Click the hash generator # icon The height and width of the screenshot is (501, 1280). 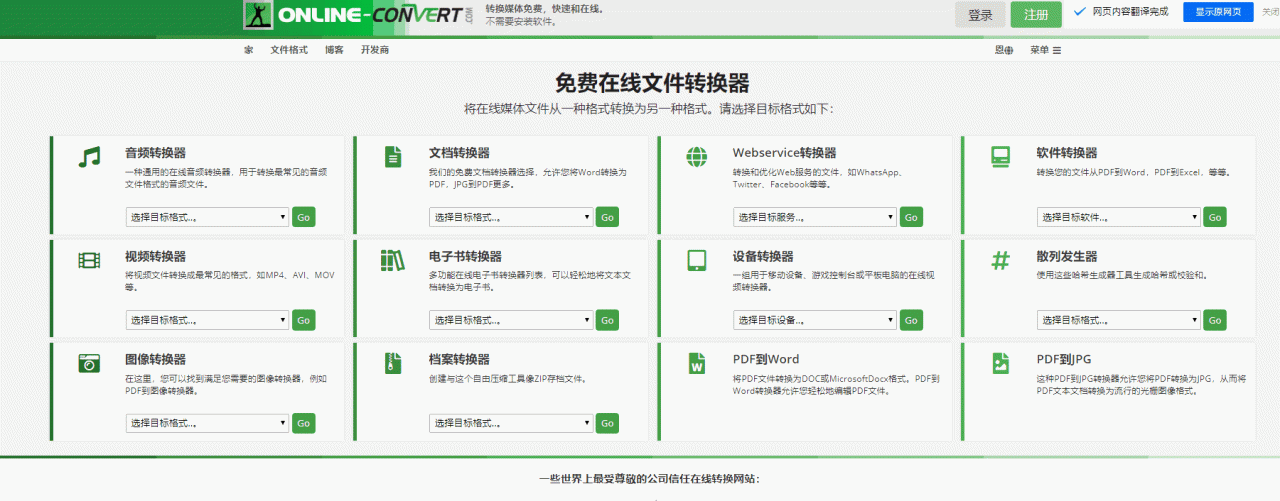pyautogui.click(x=1000, y=261)
